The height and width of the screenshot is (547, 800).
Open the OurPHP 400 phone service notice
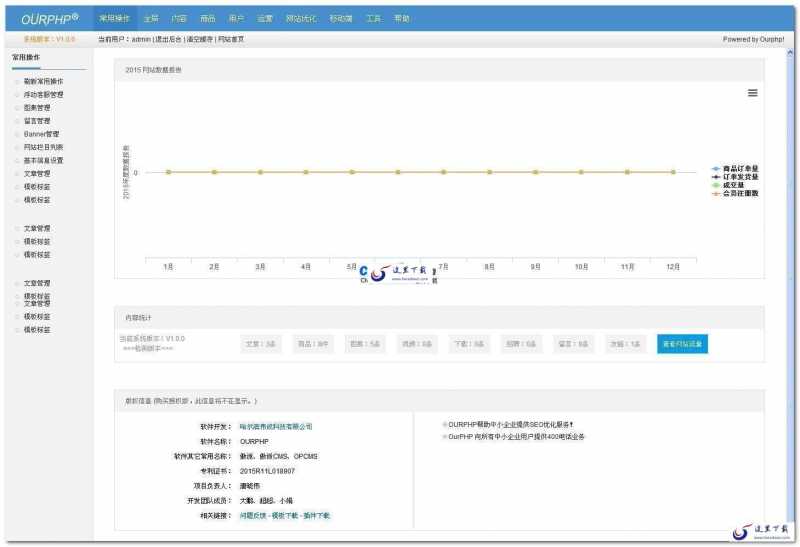516,437
